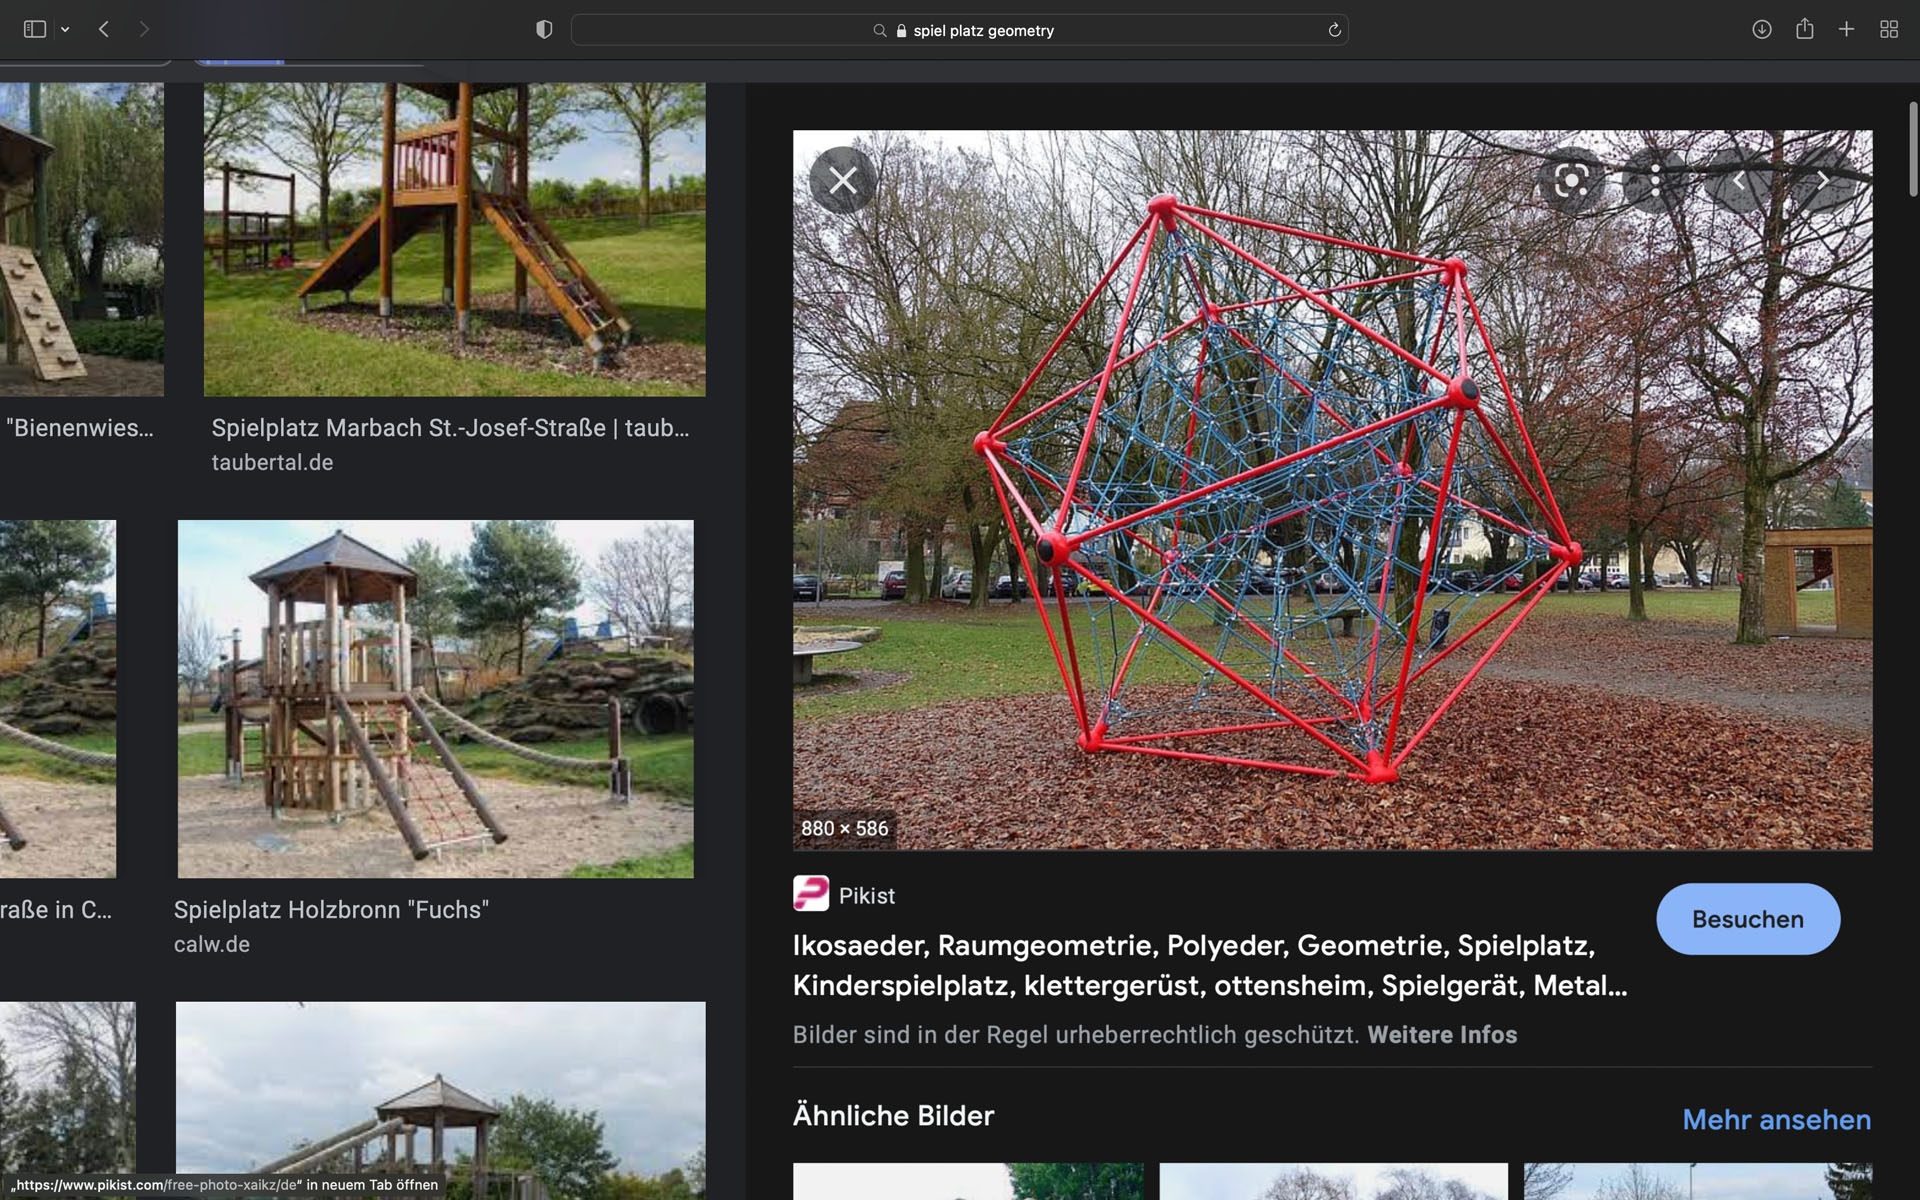The width and height of the screenshot is (1920, 1200).
Task: Go back to the previous page
Action: click(104, 30)
